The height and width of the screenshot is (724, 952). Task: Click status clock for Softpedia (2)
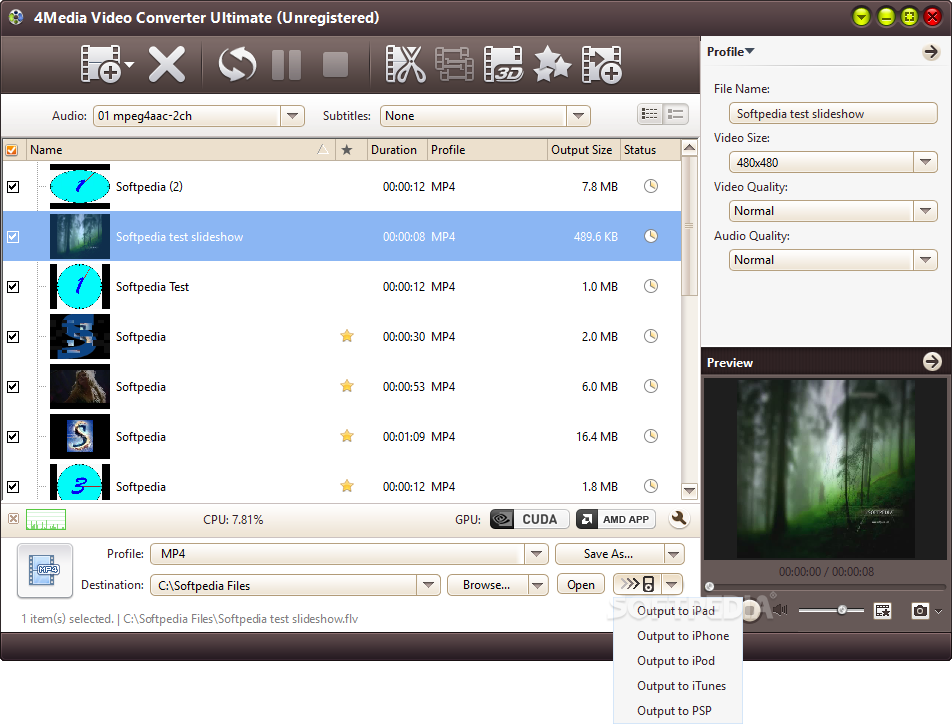tap(651, 186)
